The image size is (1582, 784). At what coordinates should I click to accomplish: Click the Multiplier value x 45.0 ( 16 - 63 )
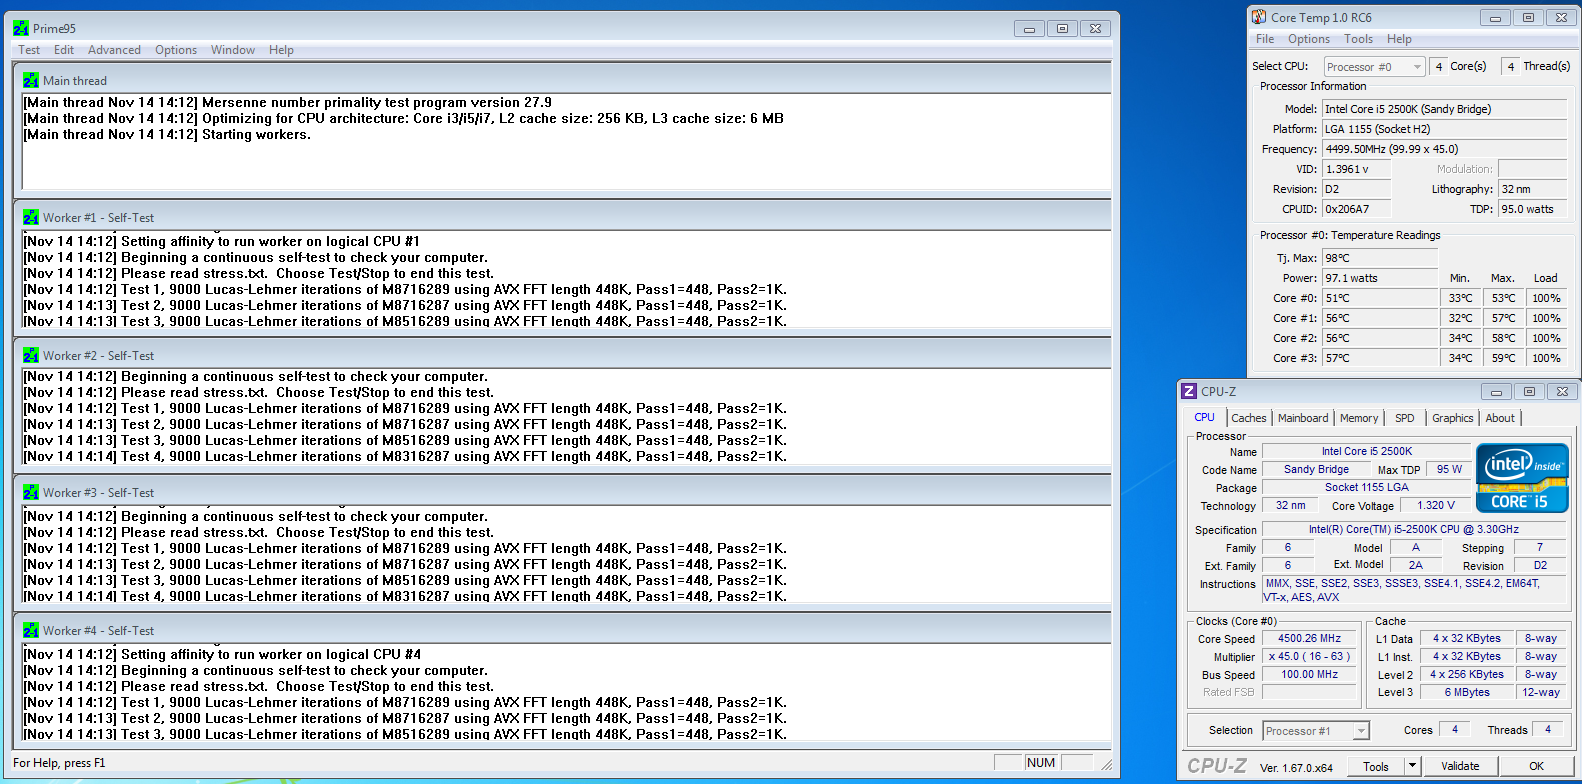[x=1309, y=656]
